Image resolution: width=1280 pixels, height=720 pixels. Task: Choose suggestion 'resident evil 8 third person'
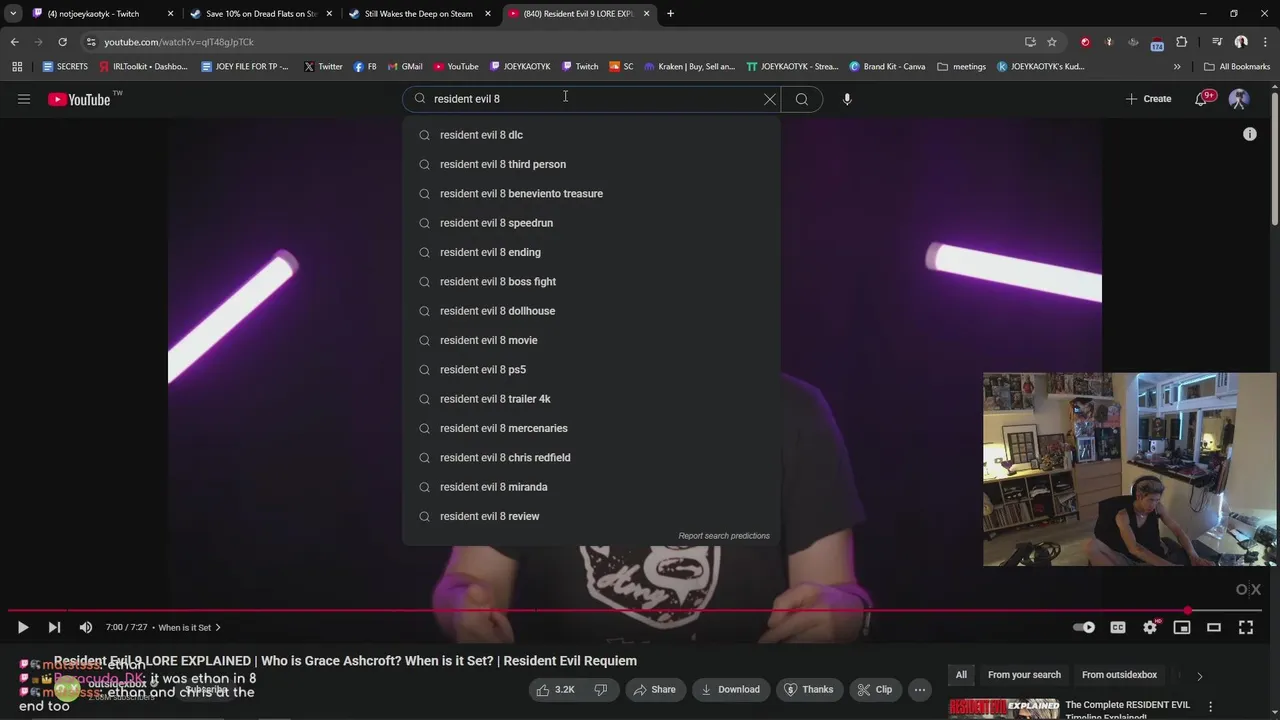click(591, 164)
